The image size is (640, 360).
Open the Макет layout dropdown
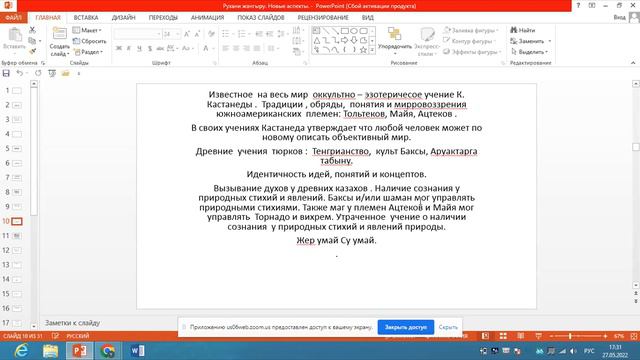pyautogui.click(x=87, y=30)
